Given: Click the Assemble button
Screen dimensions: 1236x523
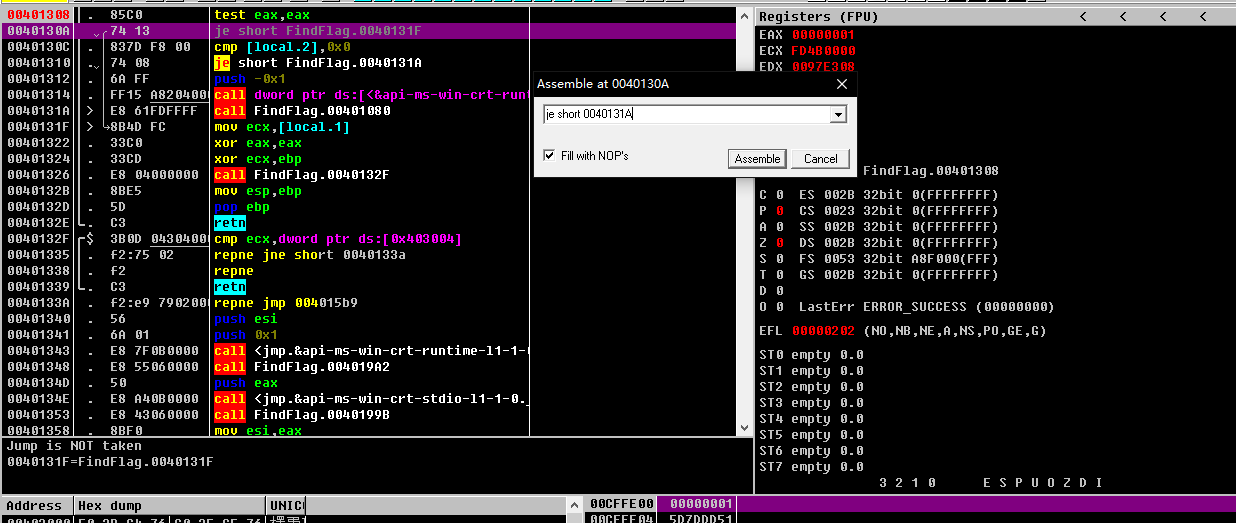Looking at the screenshot, I should point(757,159).
